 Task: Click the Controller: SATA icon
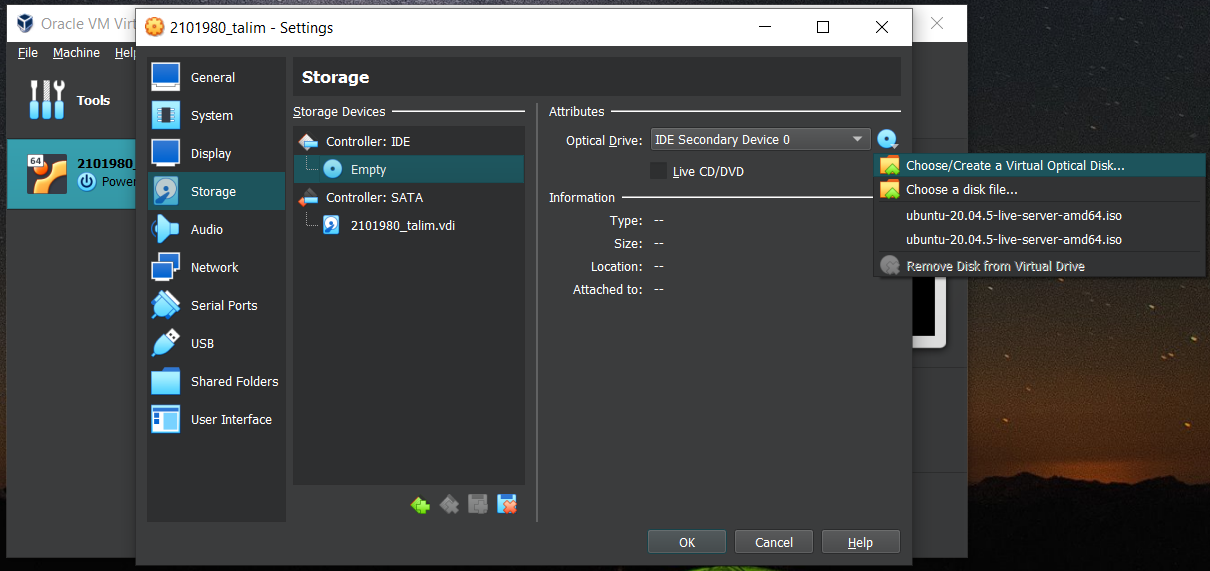click(x=308, y=198)
